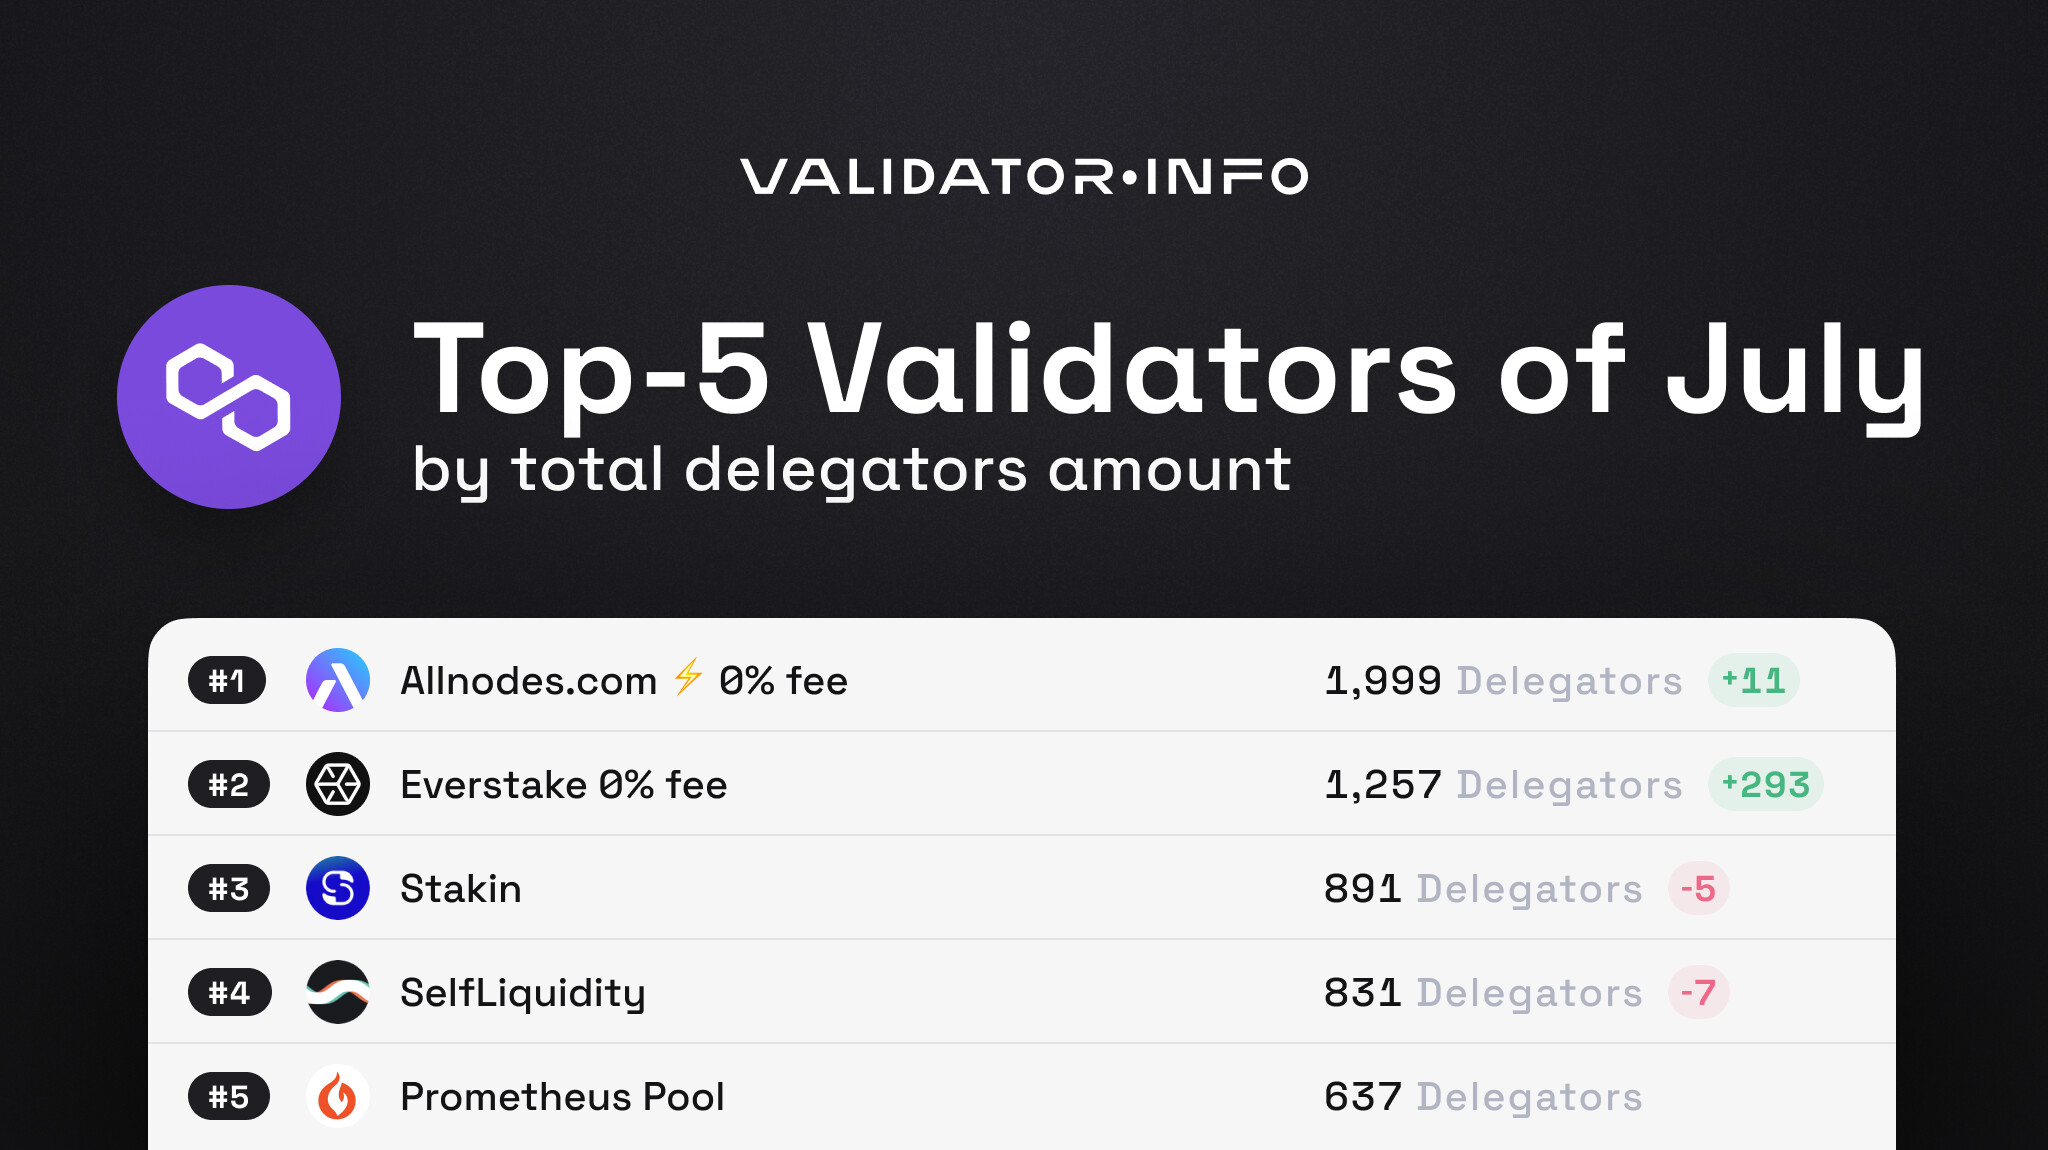Viewport: 2048px width, 1150px height.
Task: Open the Everstake 0% fee validator name
Action: pos(564,785)
